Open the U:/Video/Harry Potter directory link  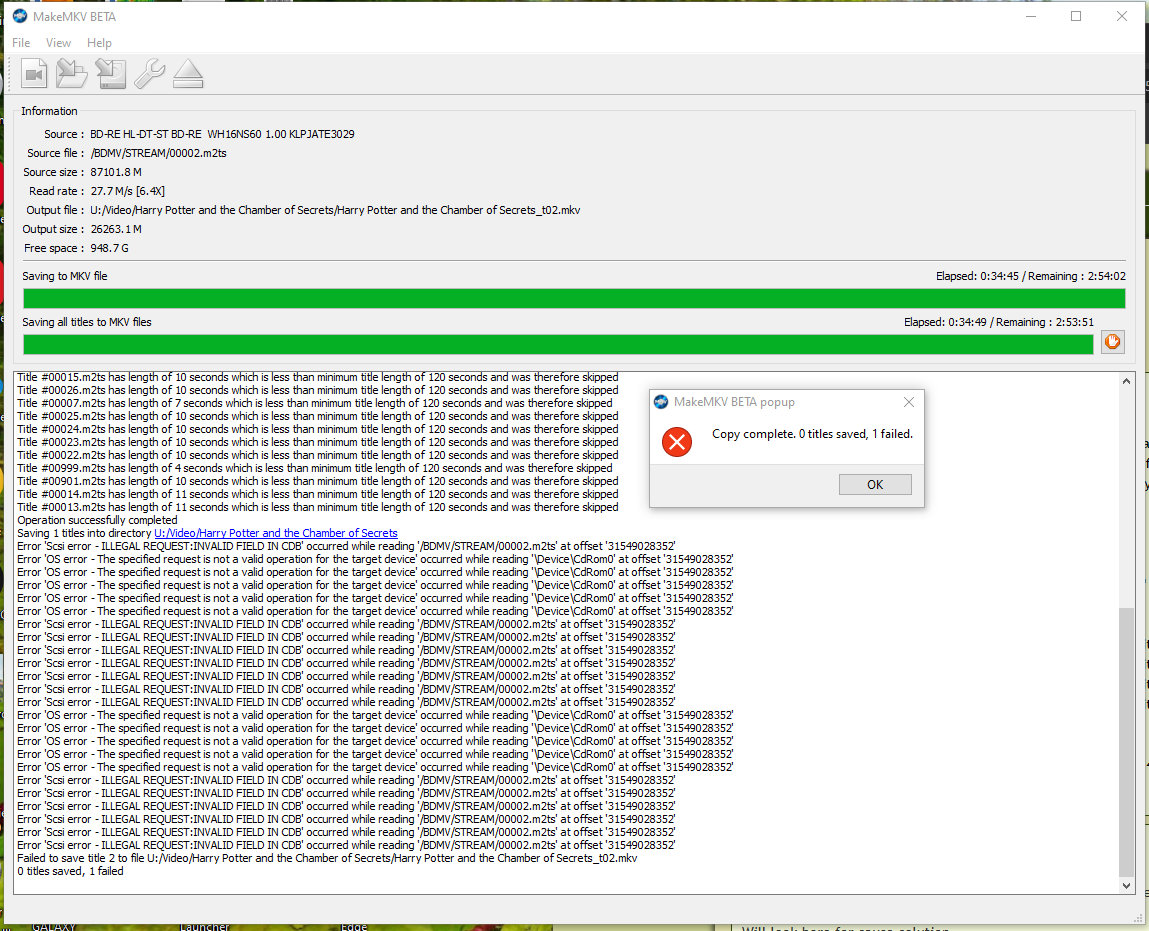click(276, 533)
